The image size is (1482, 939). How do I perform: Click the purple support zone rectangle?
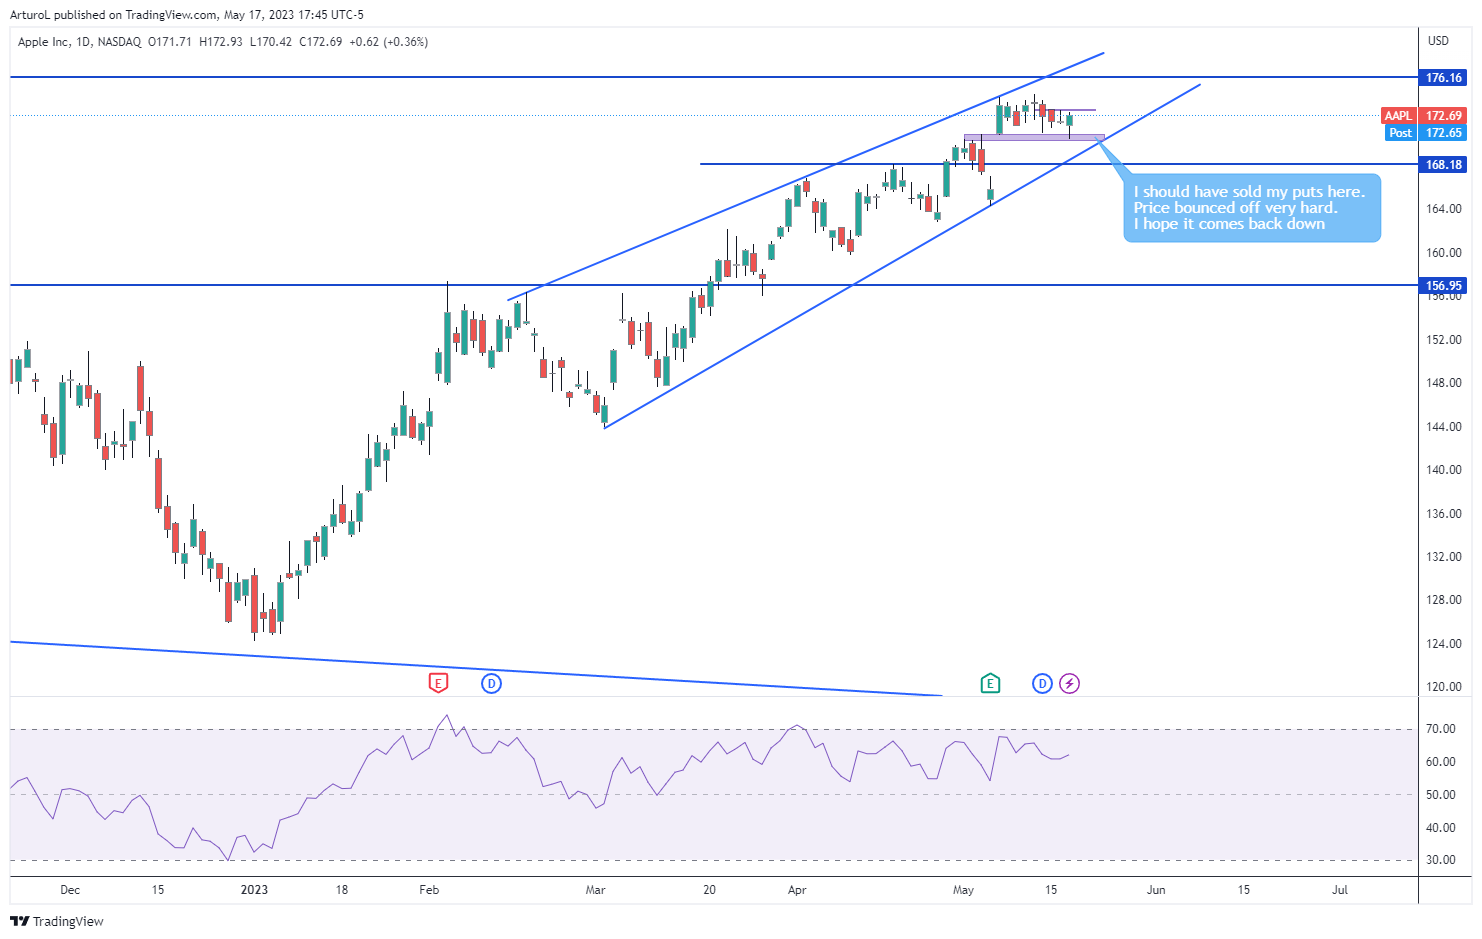[x=1034, y=137]
